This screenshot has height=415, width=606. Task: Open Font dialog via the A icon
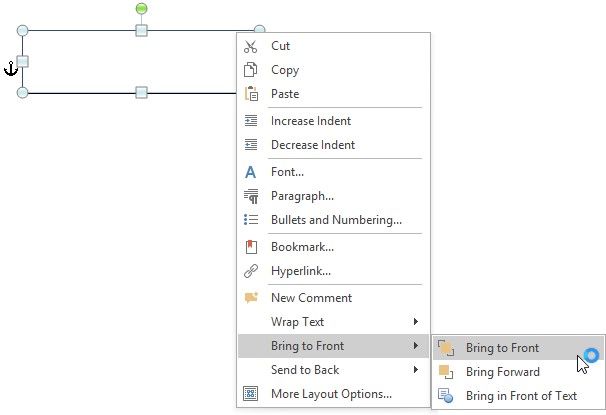coord(251,172)
